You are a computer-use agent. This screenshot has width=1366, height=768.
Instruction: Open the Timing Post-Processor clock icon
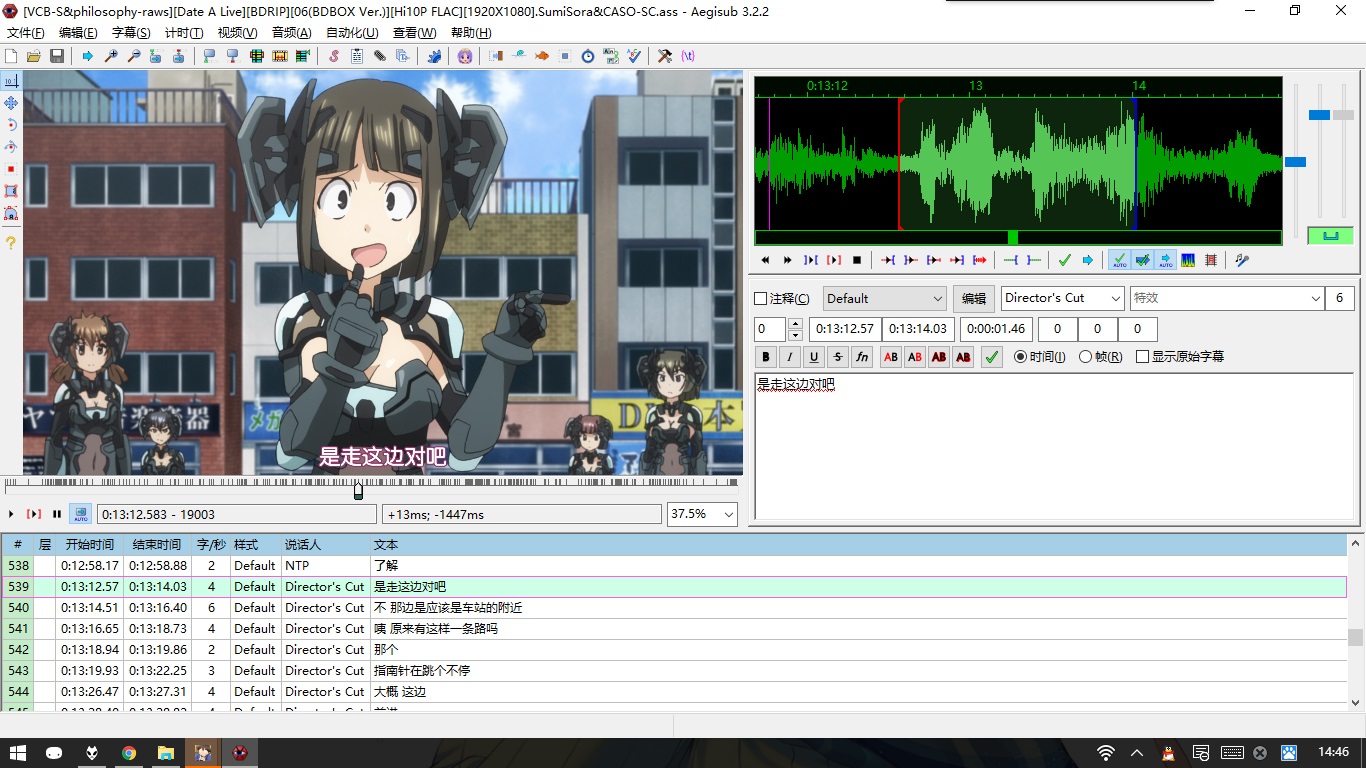pos(588,56)
